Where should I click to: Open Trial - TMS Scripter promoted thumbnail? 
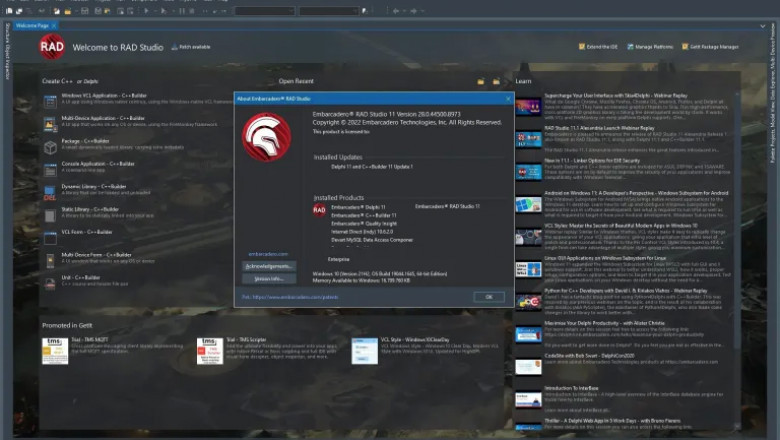coord(209,351)
